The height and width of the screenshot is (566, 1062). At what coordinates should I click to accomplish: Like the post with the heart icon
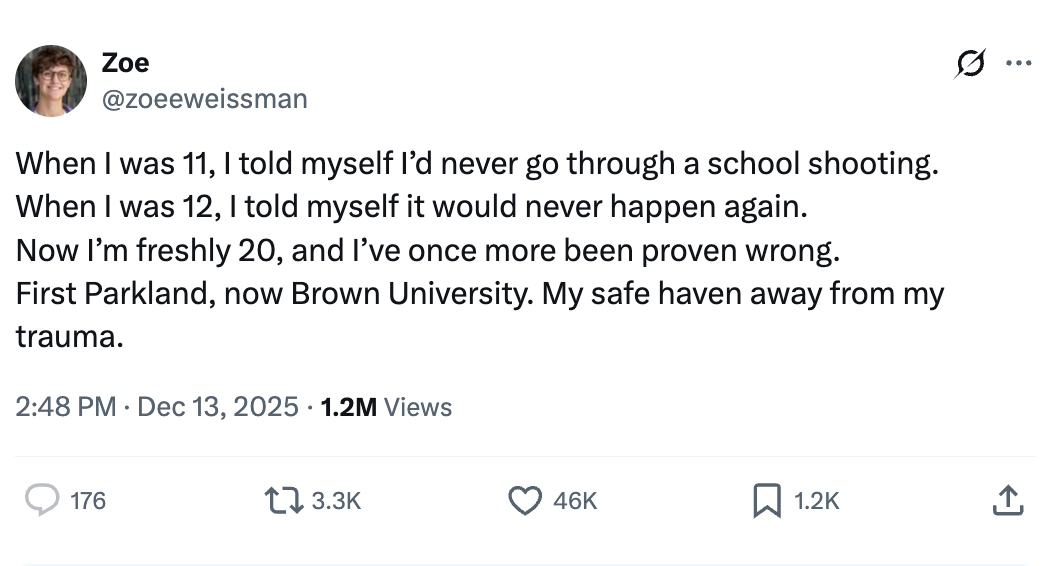click(x=525, y=500)
